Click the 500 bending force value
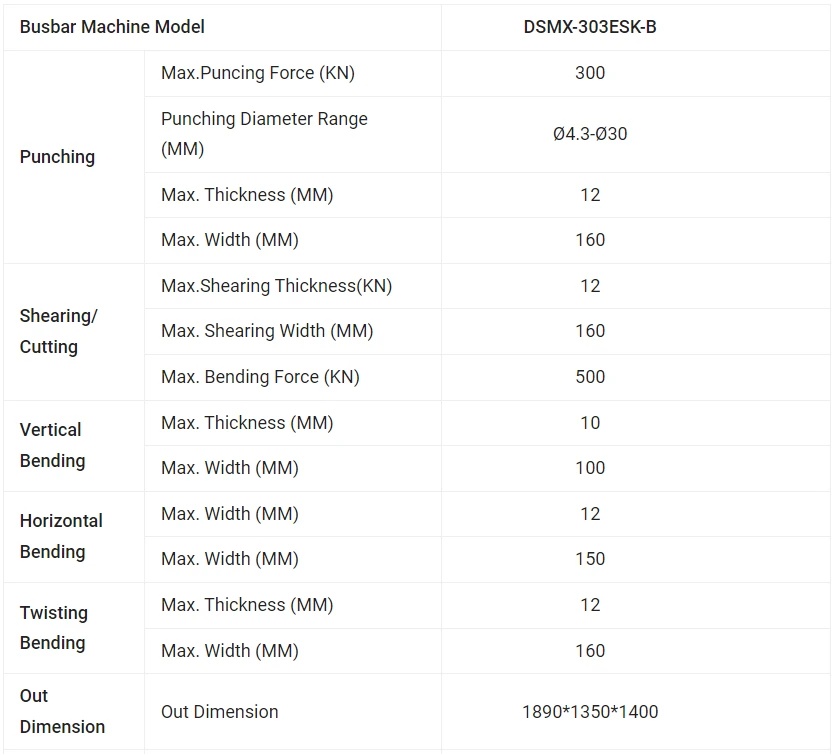The width and height of the screenshot is (834, 754). pos(590,377)
